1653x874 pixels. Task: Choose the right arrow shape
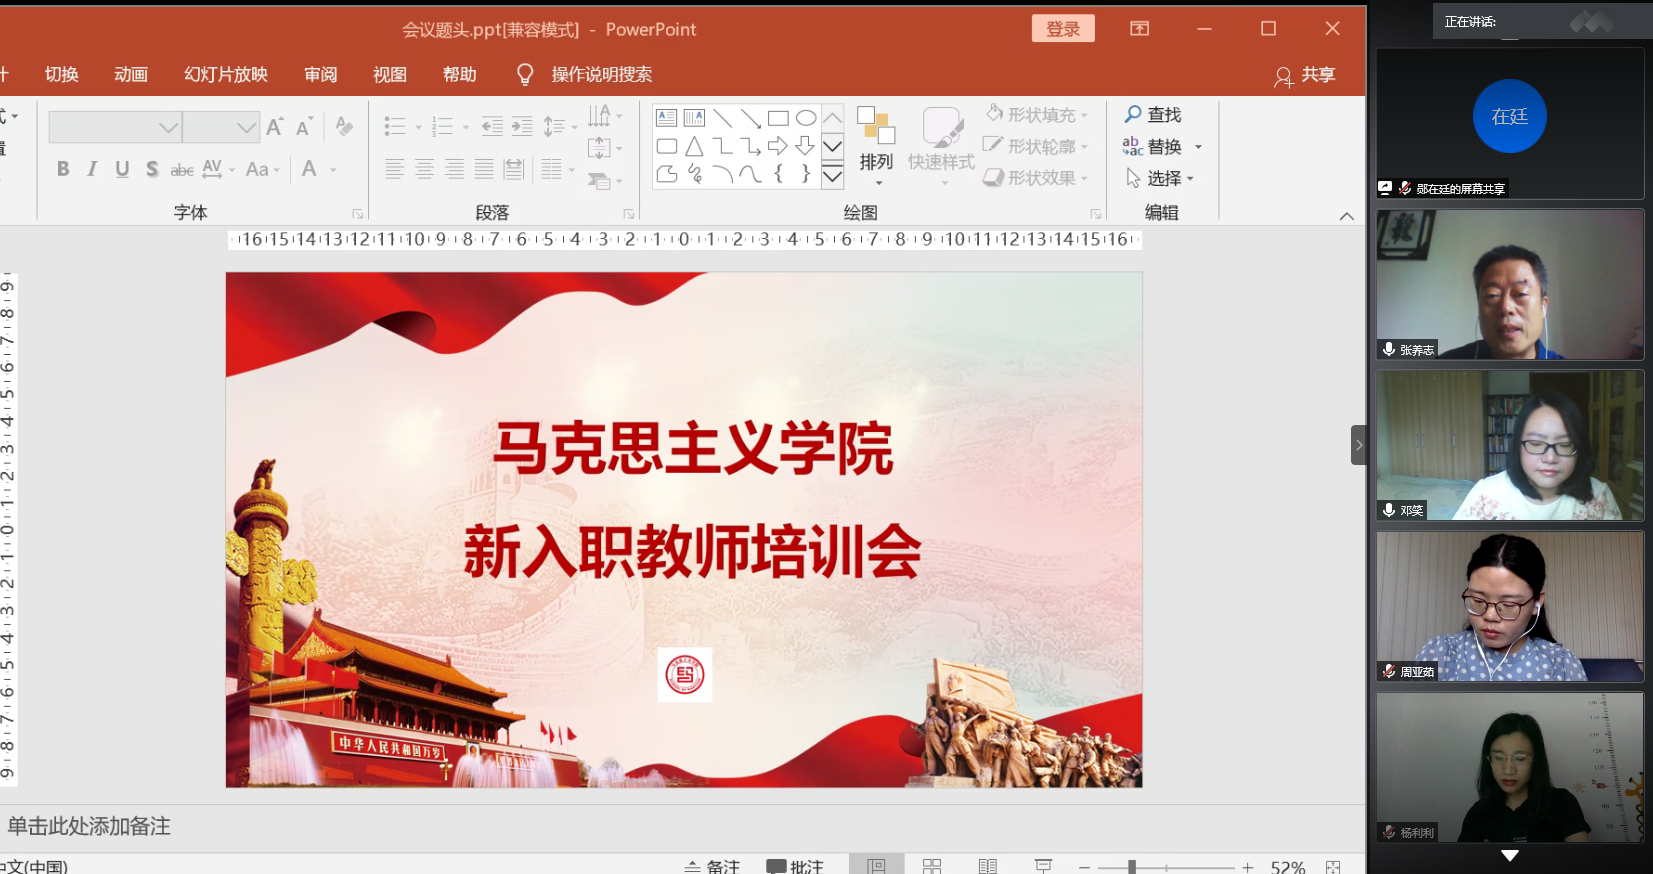tap(778, 146)
